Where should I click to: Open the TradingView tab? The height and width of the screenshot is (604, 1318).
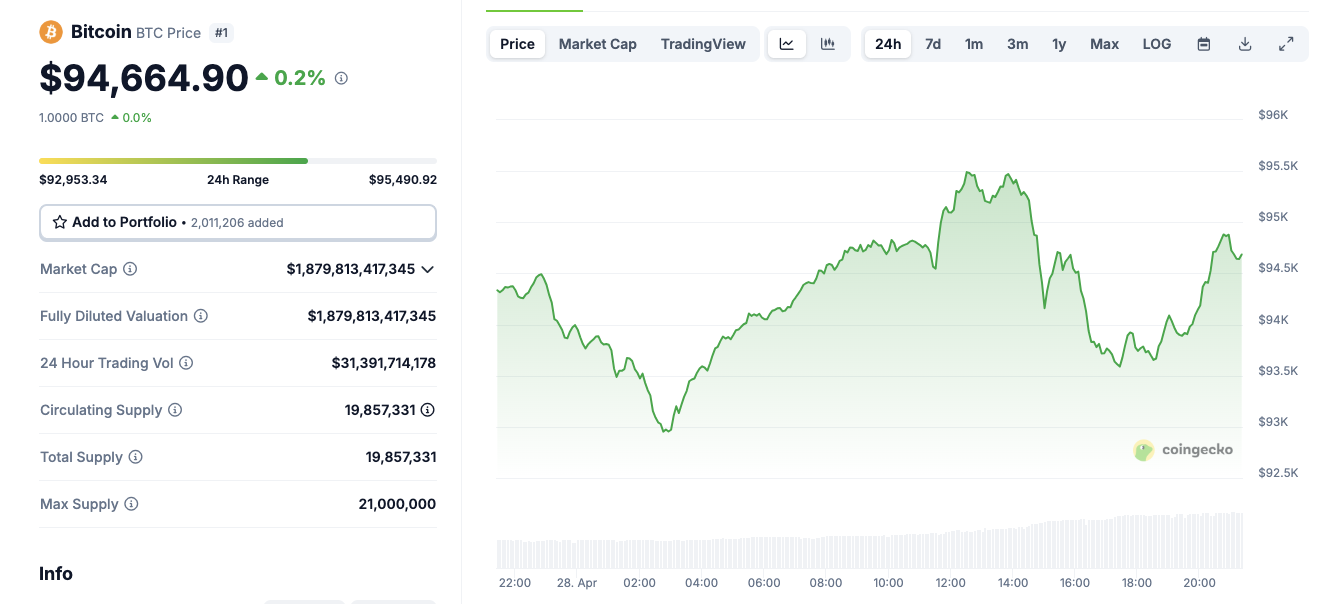pyautogui.click(x=702, y=43)
